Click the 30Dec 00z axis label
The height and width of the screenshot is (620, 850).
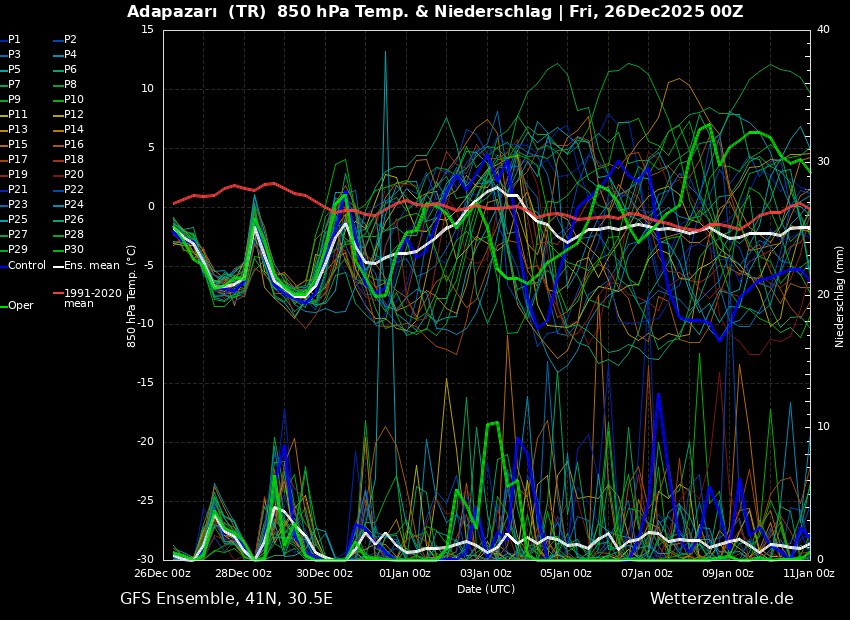coord(325,573)
